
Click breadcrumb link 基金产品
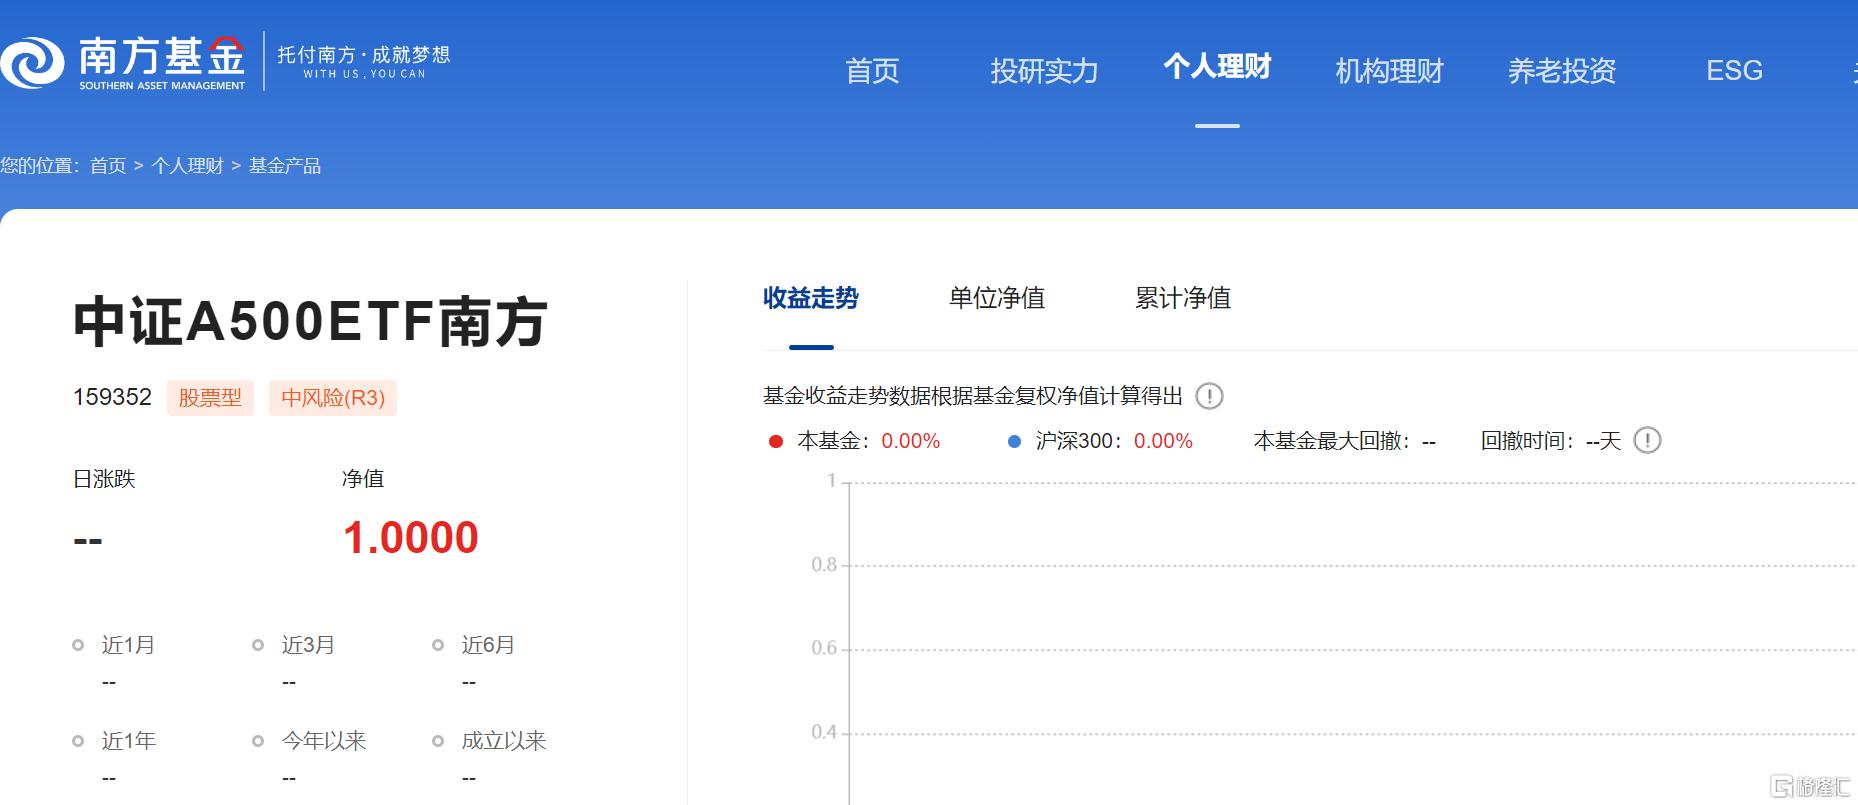(285, 166)
